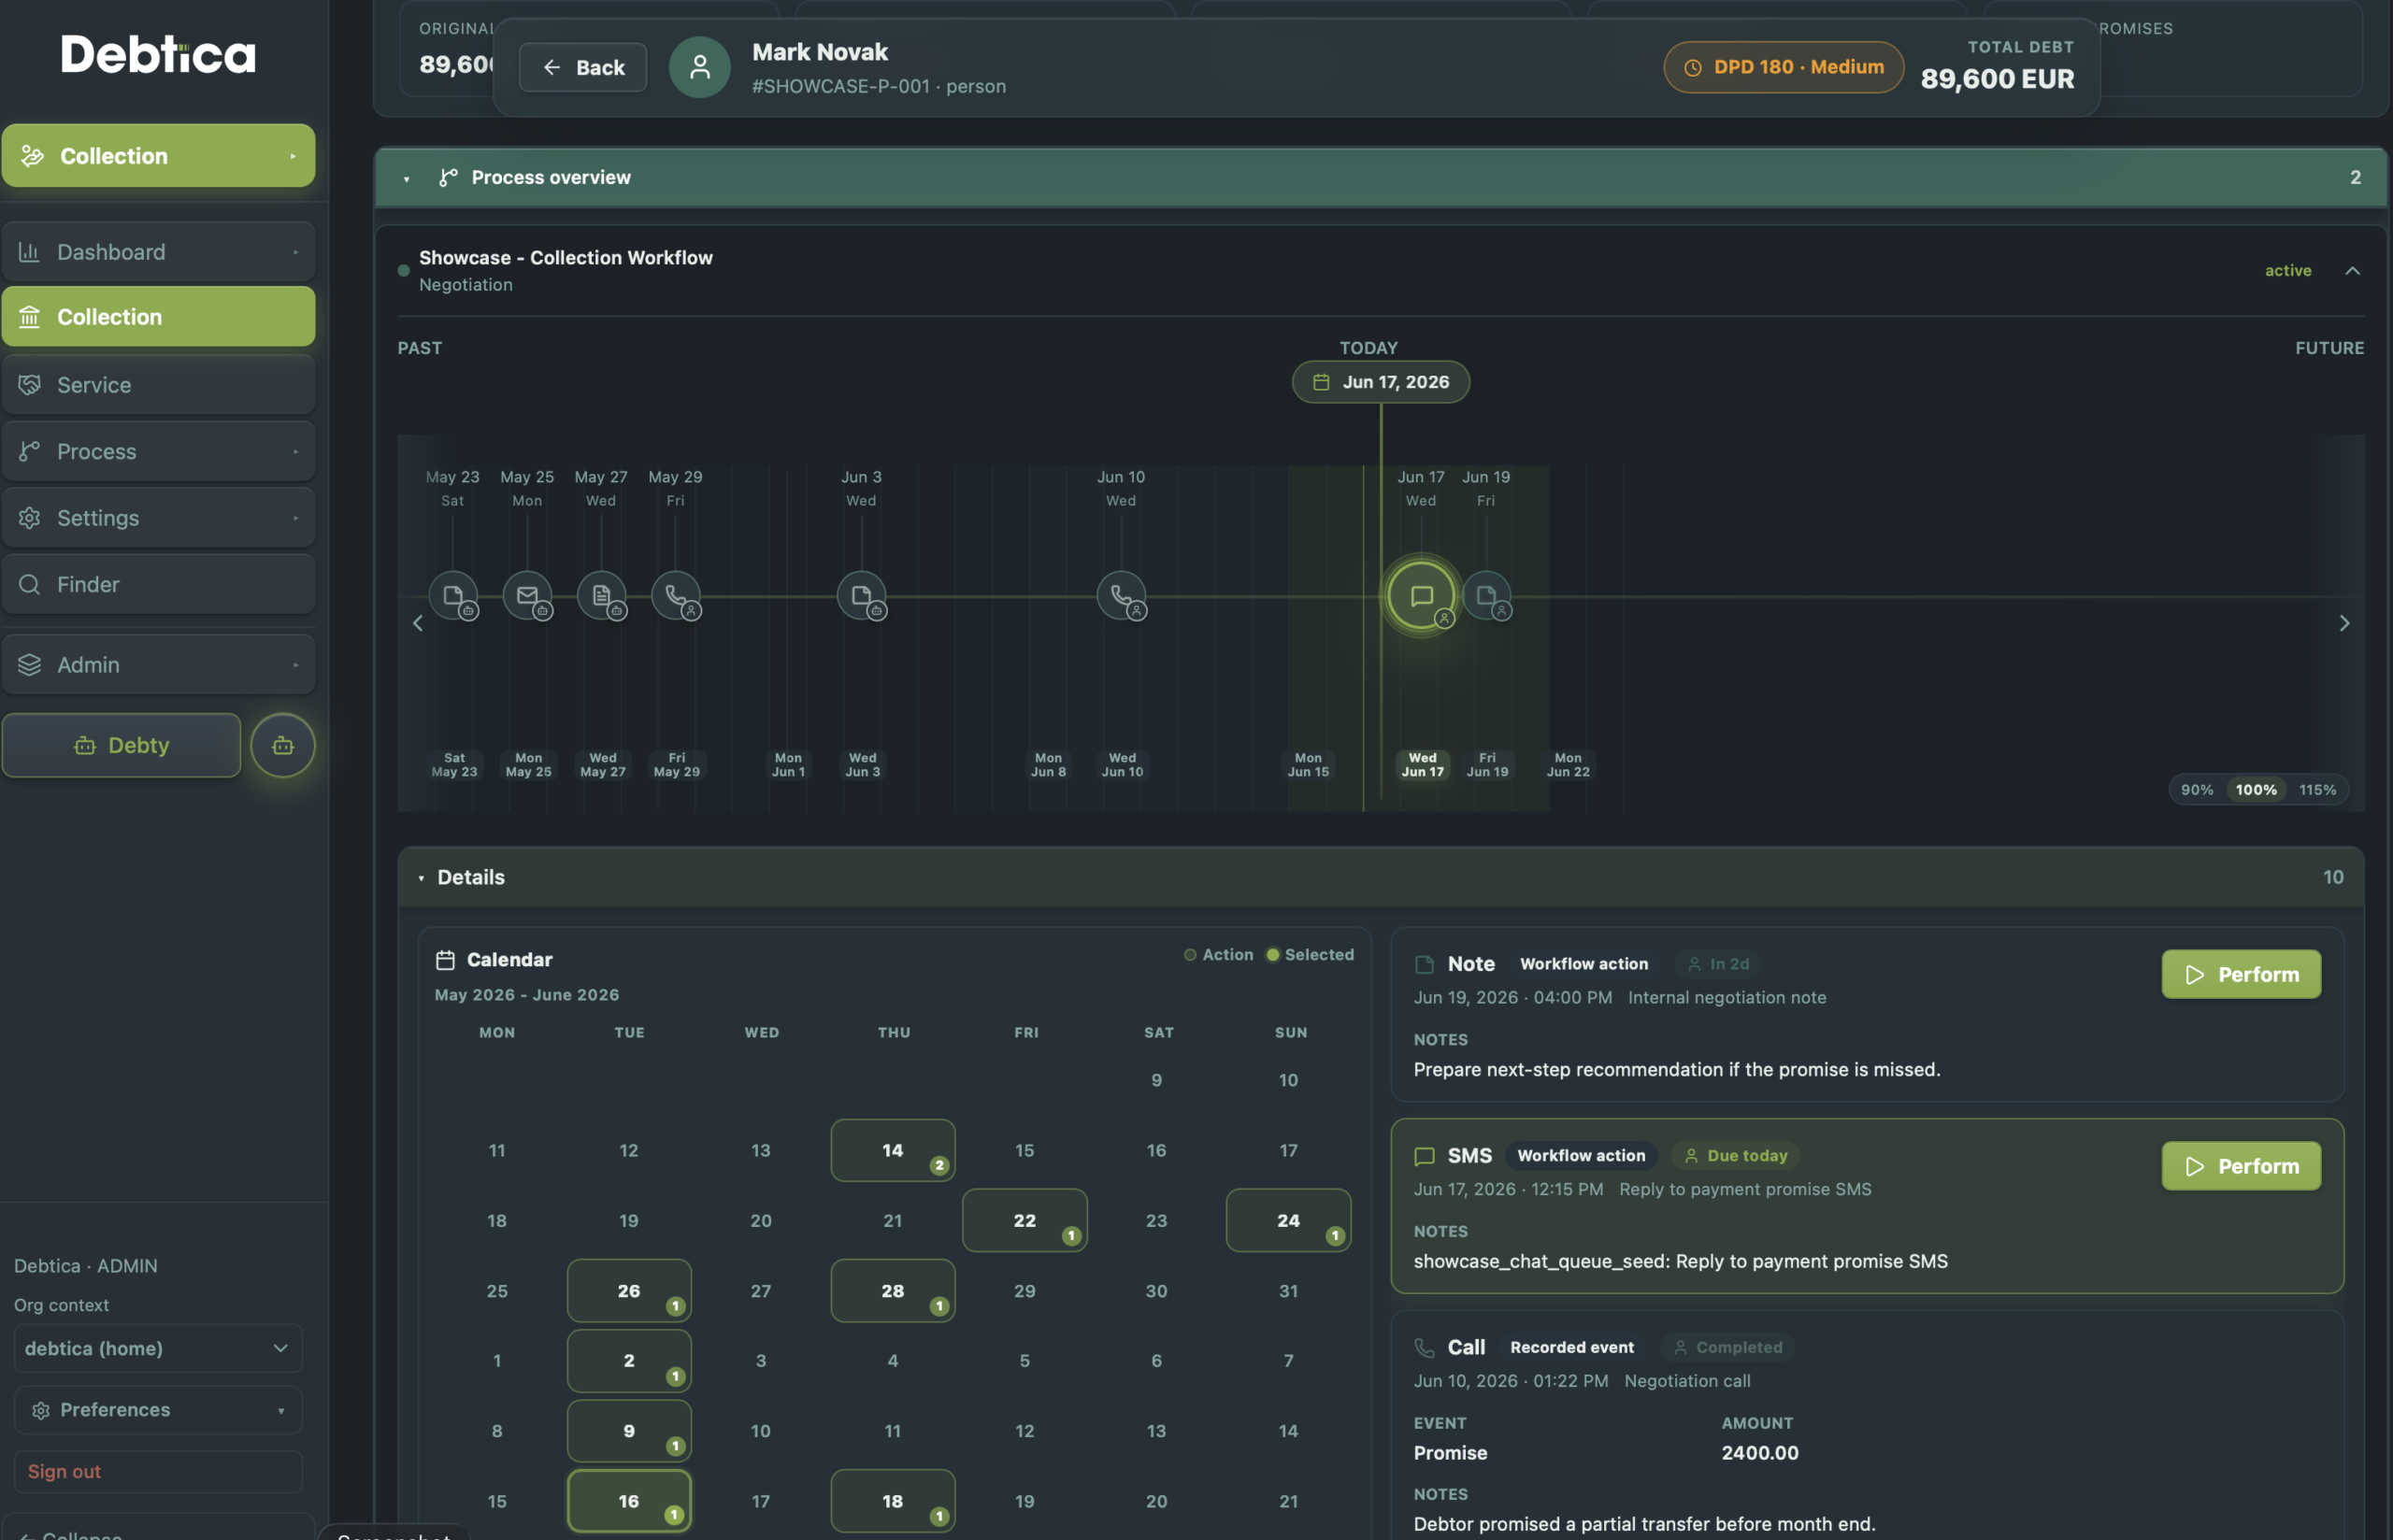Click Mark Novak's person avatar icon
This screenshot has height=1540, width=2393.
coord(700,67)
